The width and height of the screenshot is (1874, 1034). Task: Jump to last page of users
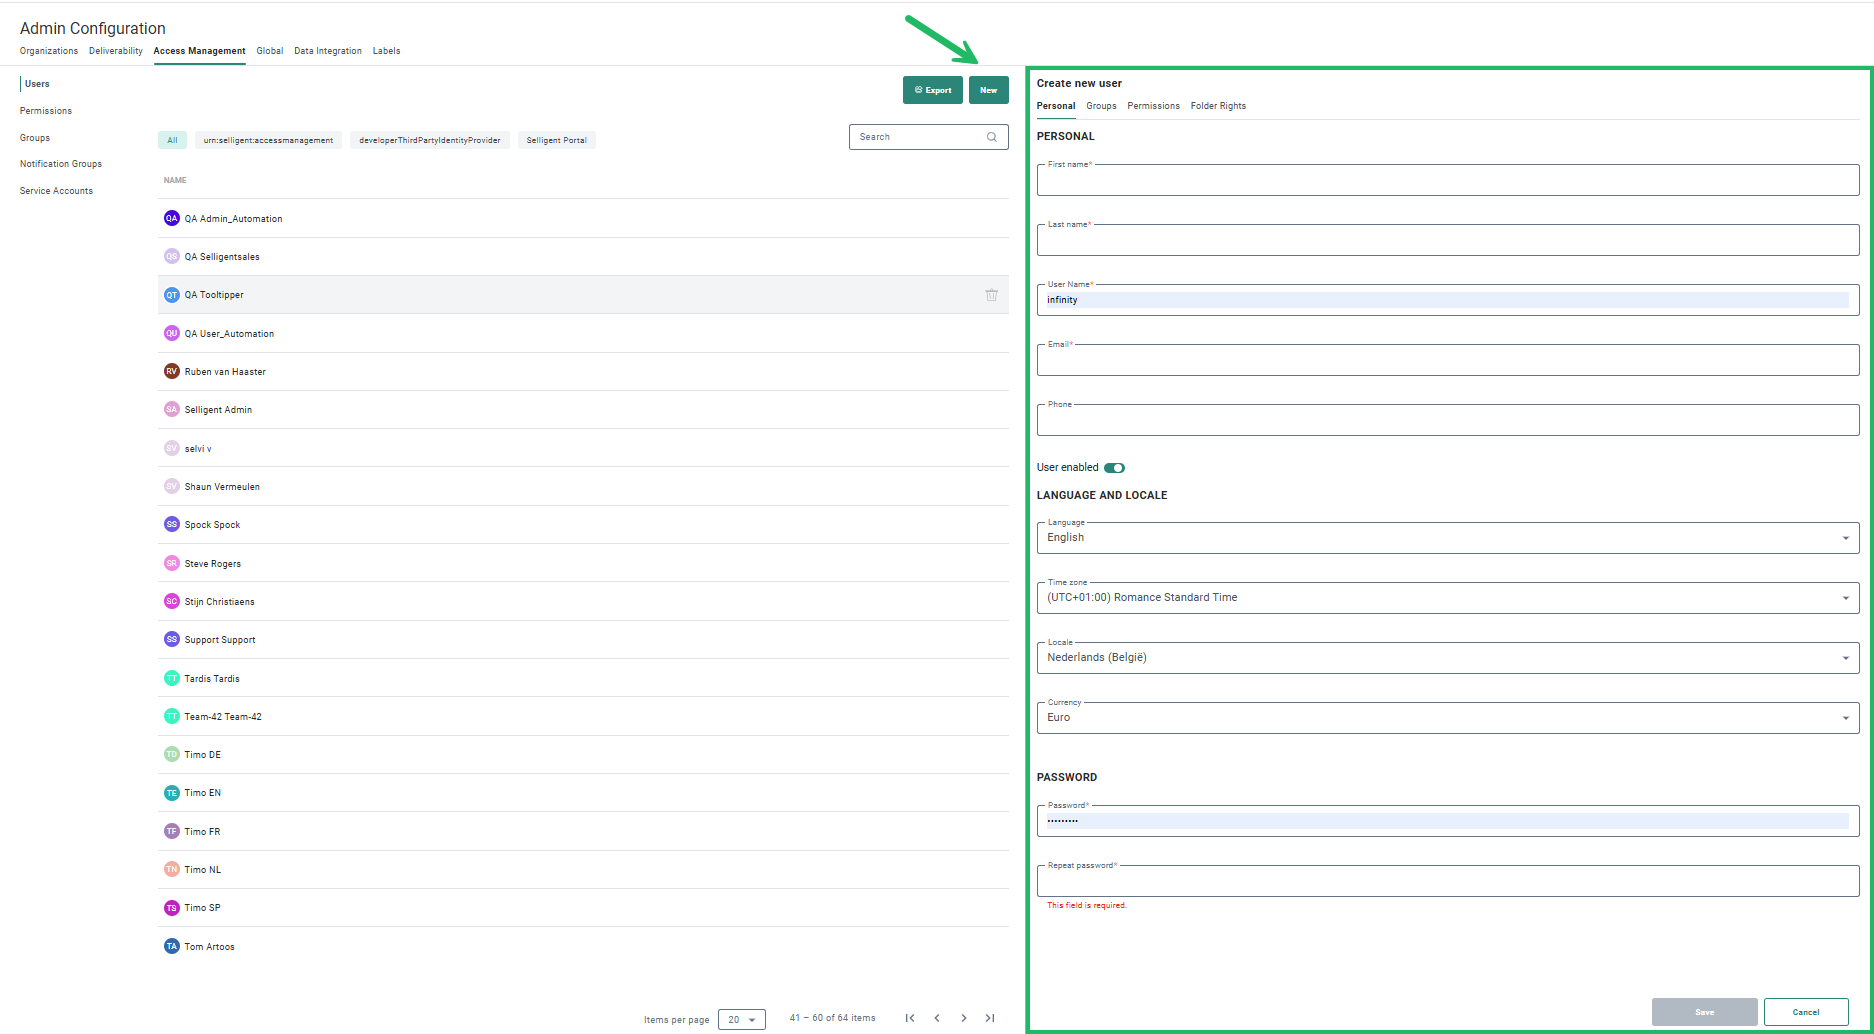[990, 1018]
